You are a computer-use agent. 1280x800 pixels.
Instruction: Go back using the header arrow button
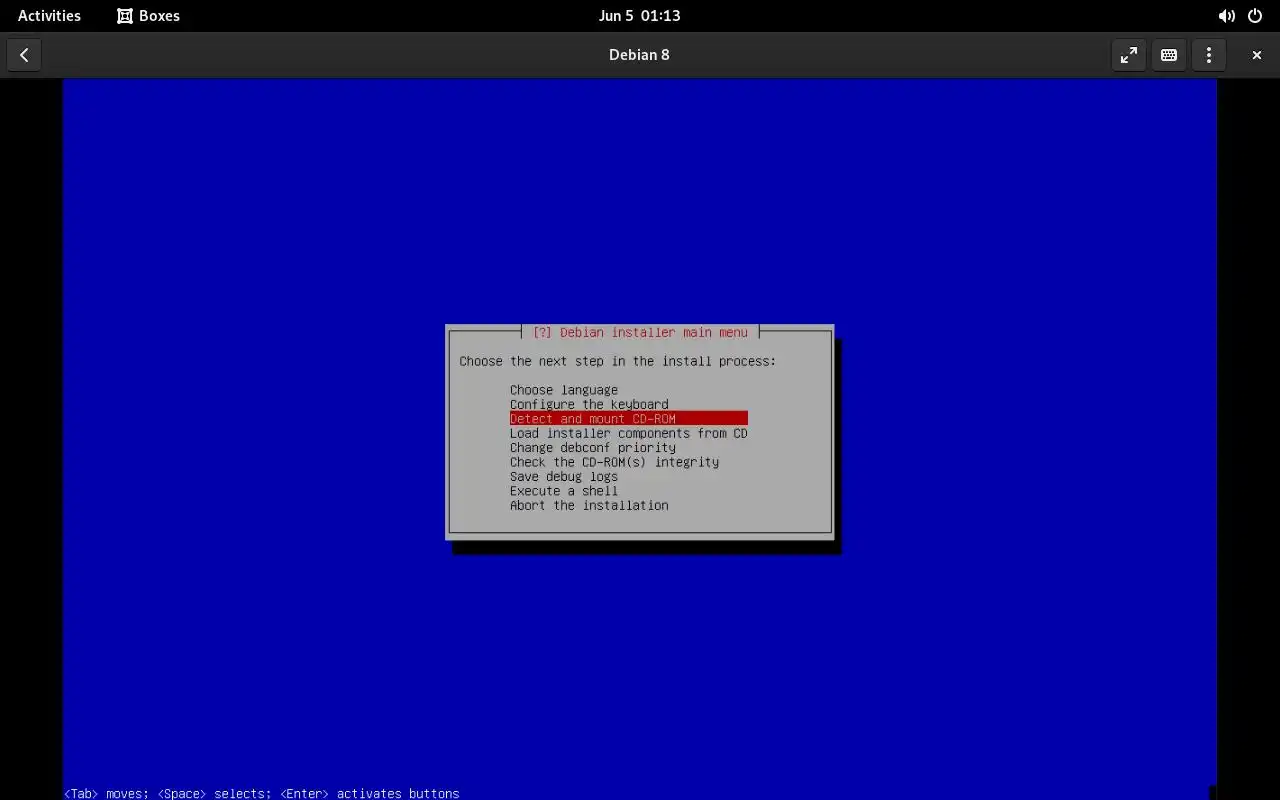point(24,55)
